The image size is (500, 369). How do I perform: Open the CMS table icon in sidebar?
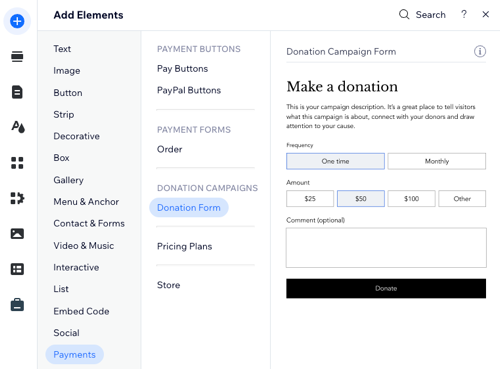tap(17, 269)
